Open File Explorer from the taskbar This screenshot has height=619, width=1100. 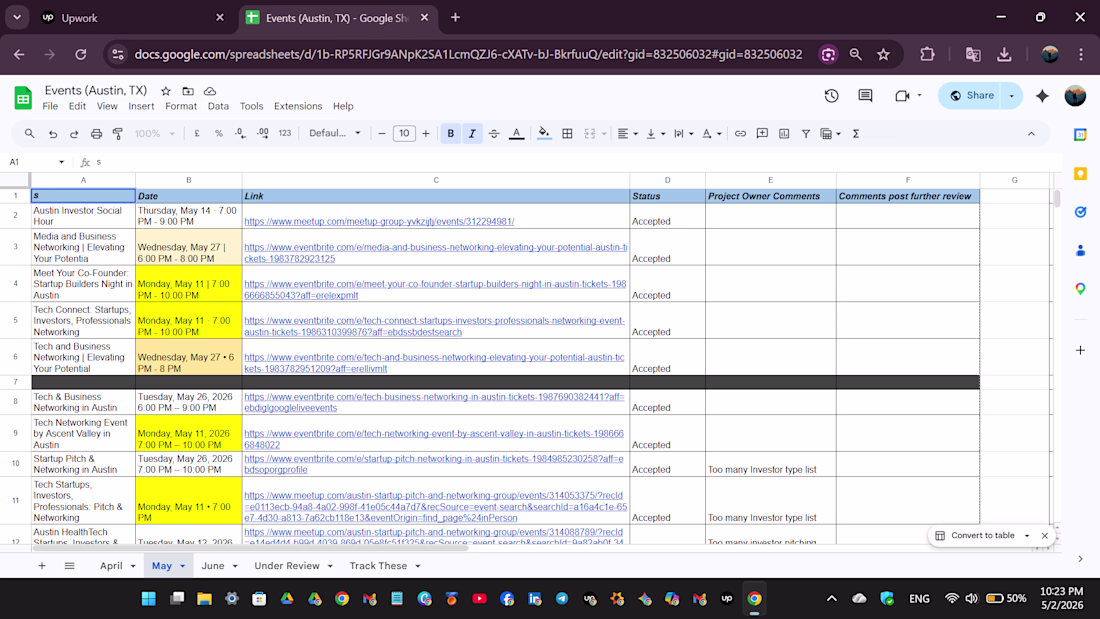(204, 599)
